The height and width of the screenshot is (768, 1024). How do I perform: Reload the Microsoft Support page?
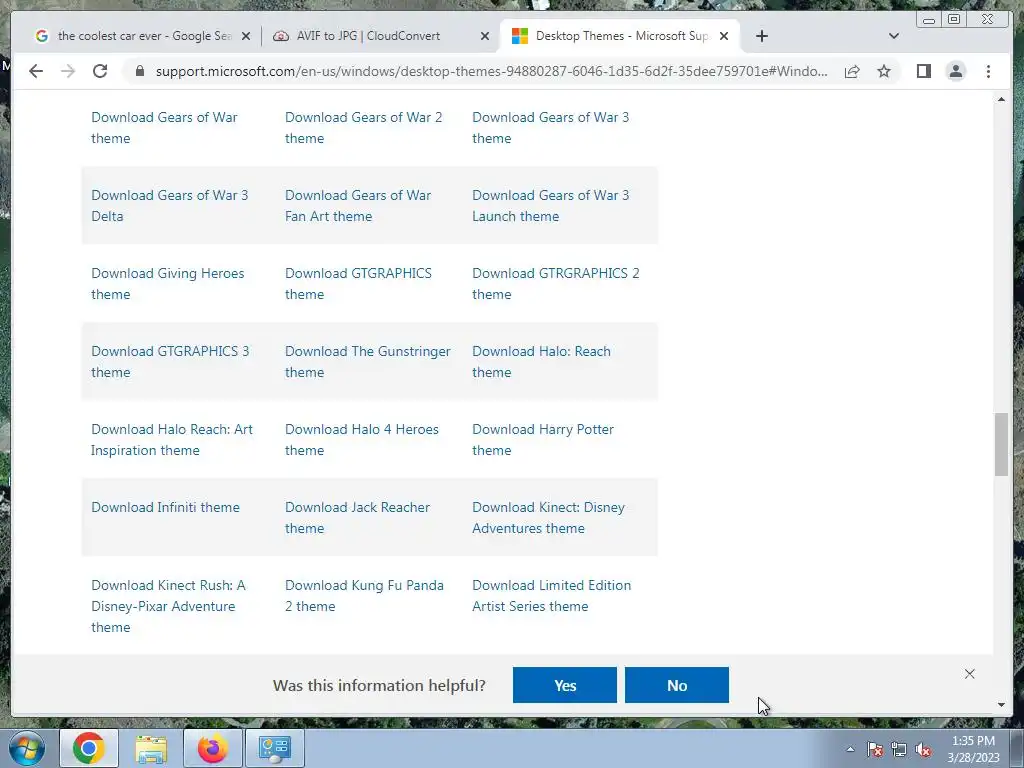click(100, 71)
